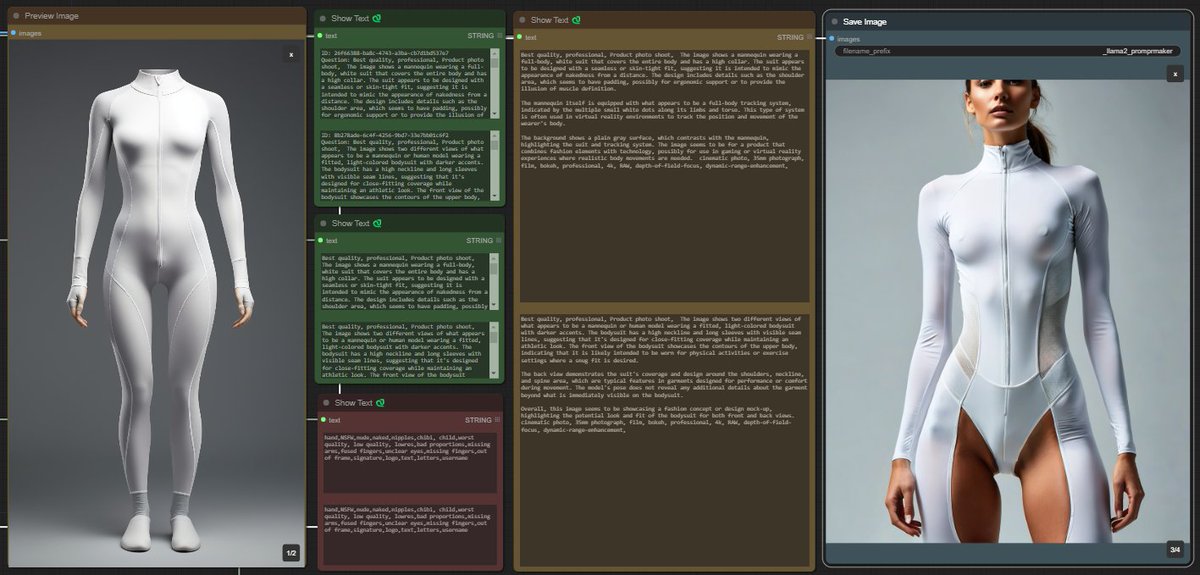
Task: Click the 'Show Text' title on the brown node
Action: point(549,20)
